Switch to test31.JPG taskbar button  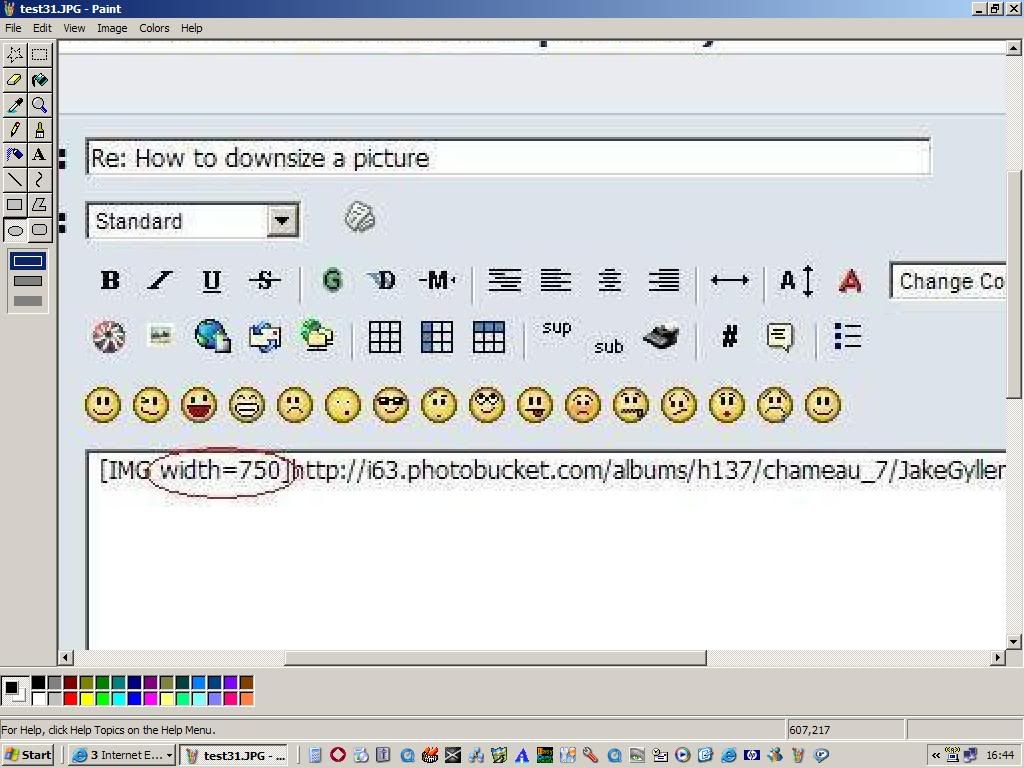(x=236, y=755)
